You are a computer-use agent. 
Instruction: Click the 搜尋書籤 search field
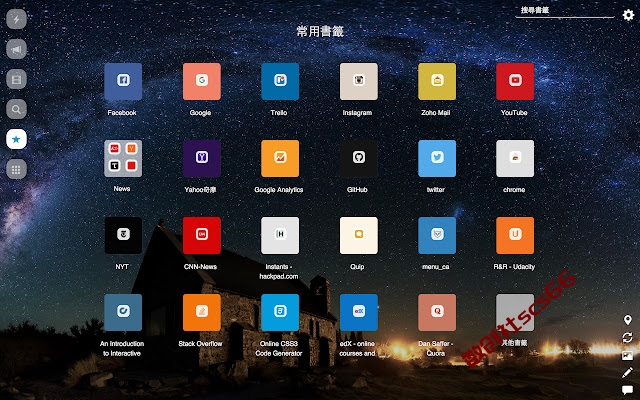(x=565, y=11)
